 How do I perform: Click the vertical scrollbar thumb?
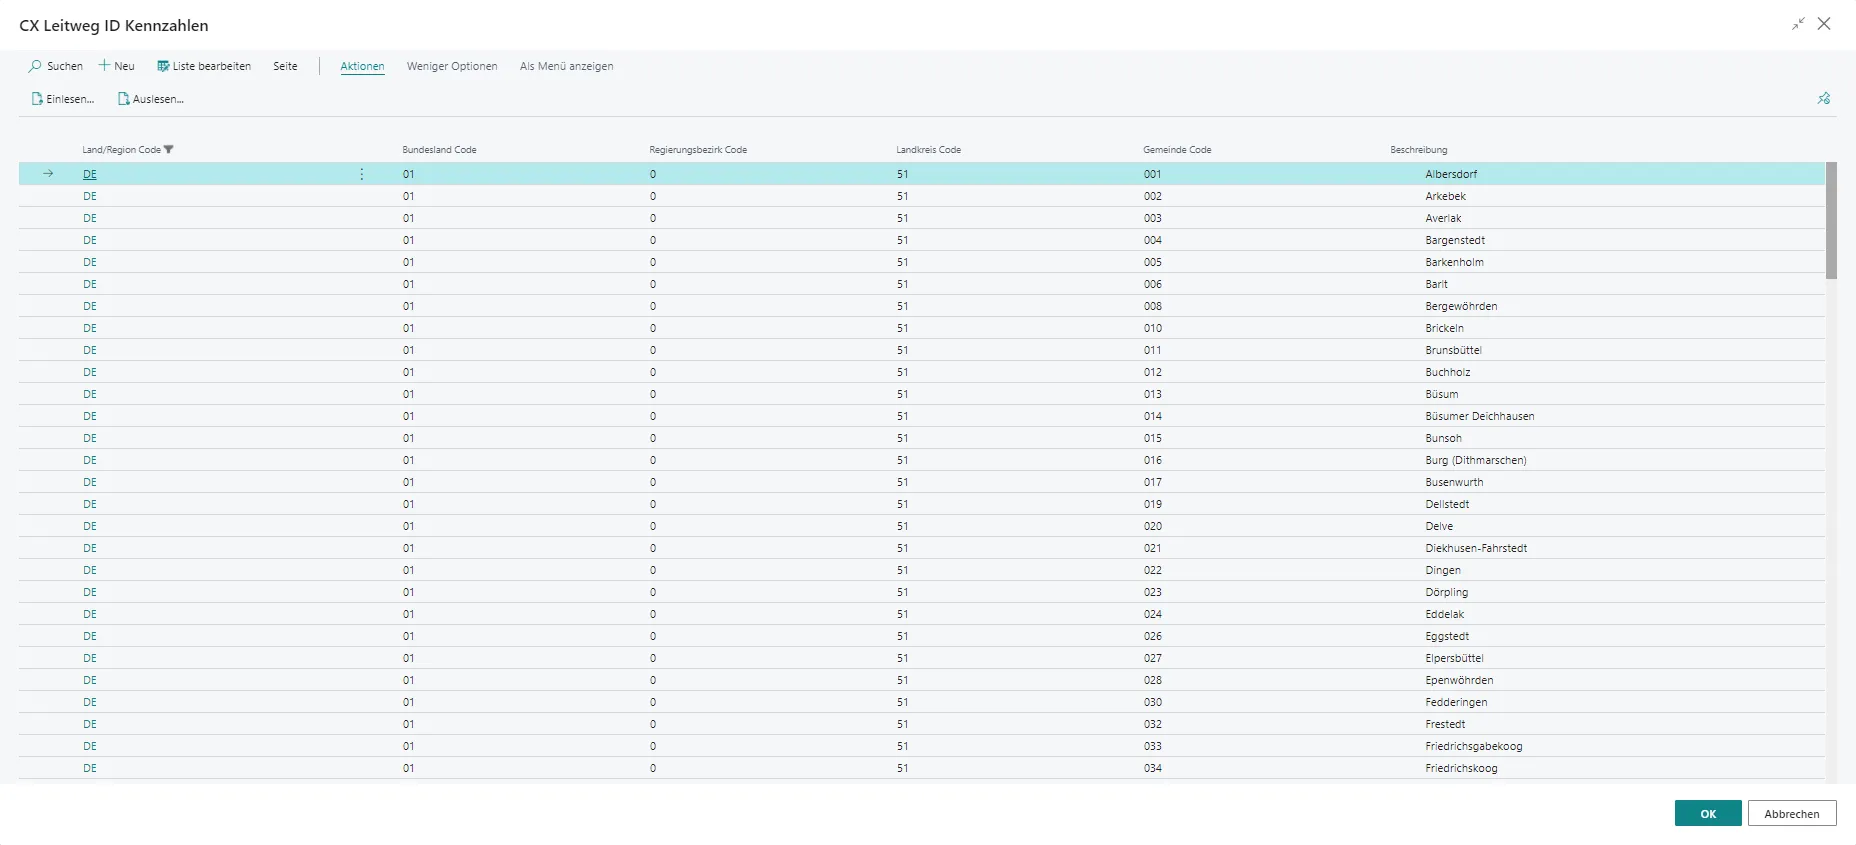1831,220
